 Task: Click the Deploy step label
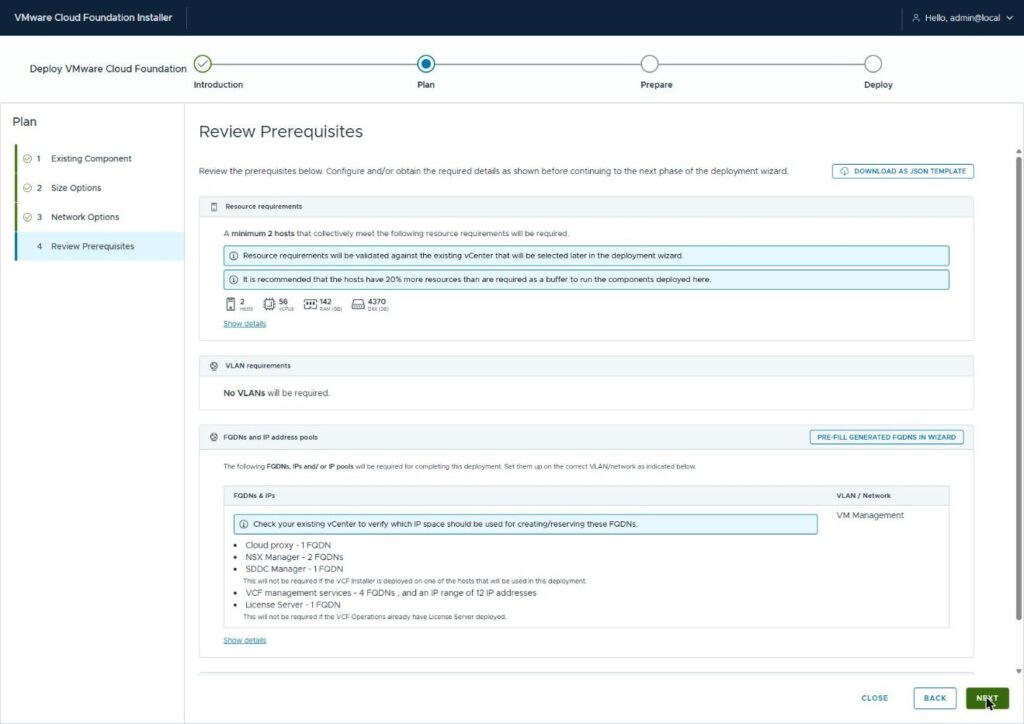coord(878,85)
